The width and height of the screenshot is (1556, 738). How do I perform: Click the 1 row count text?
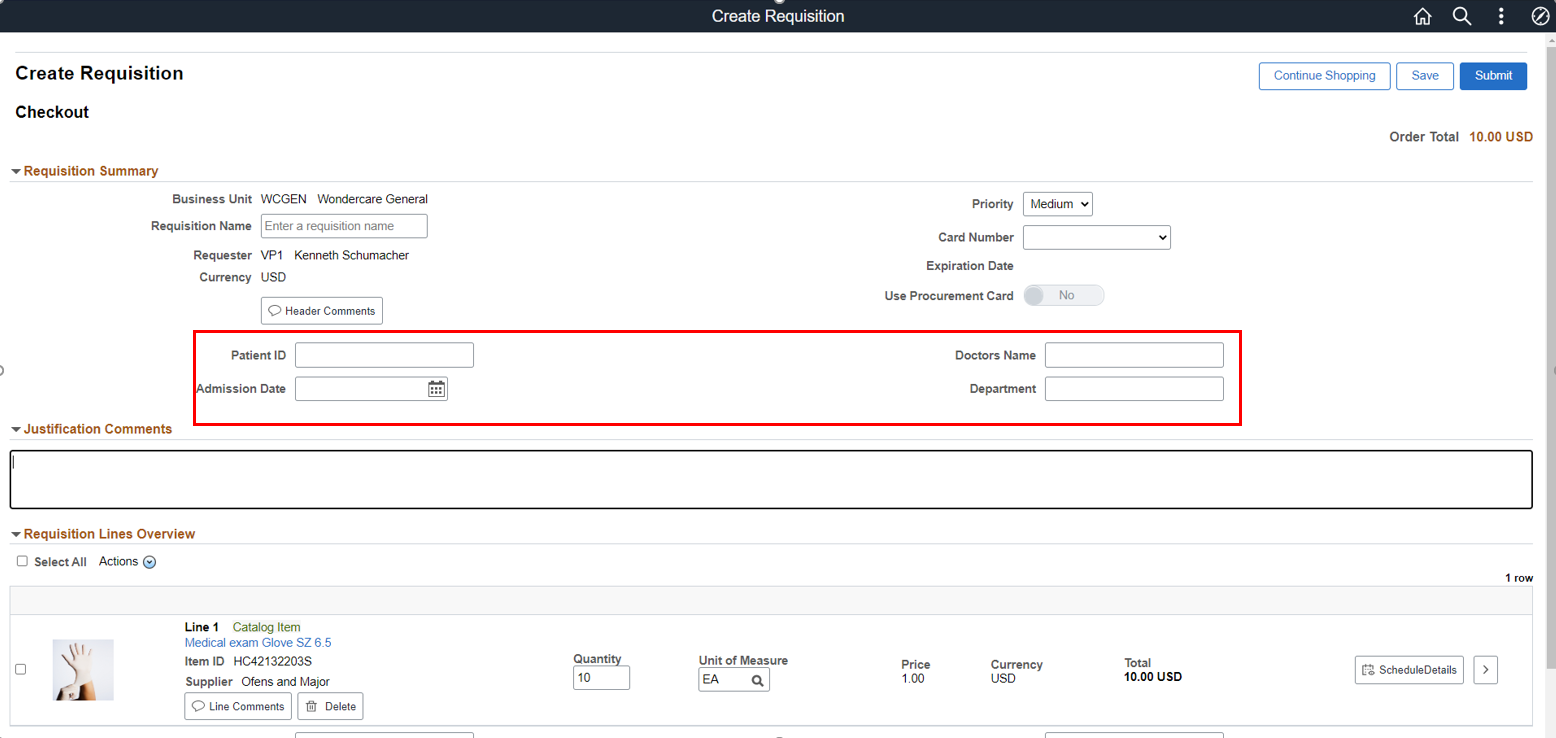pos(1519,578)
